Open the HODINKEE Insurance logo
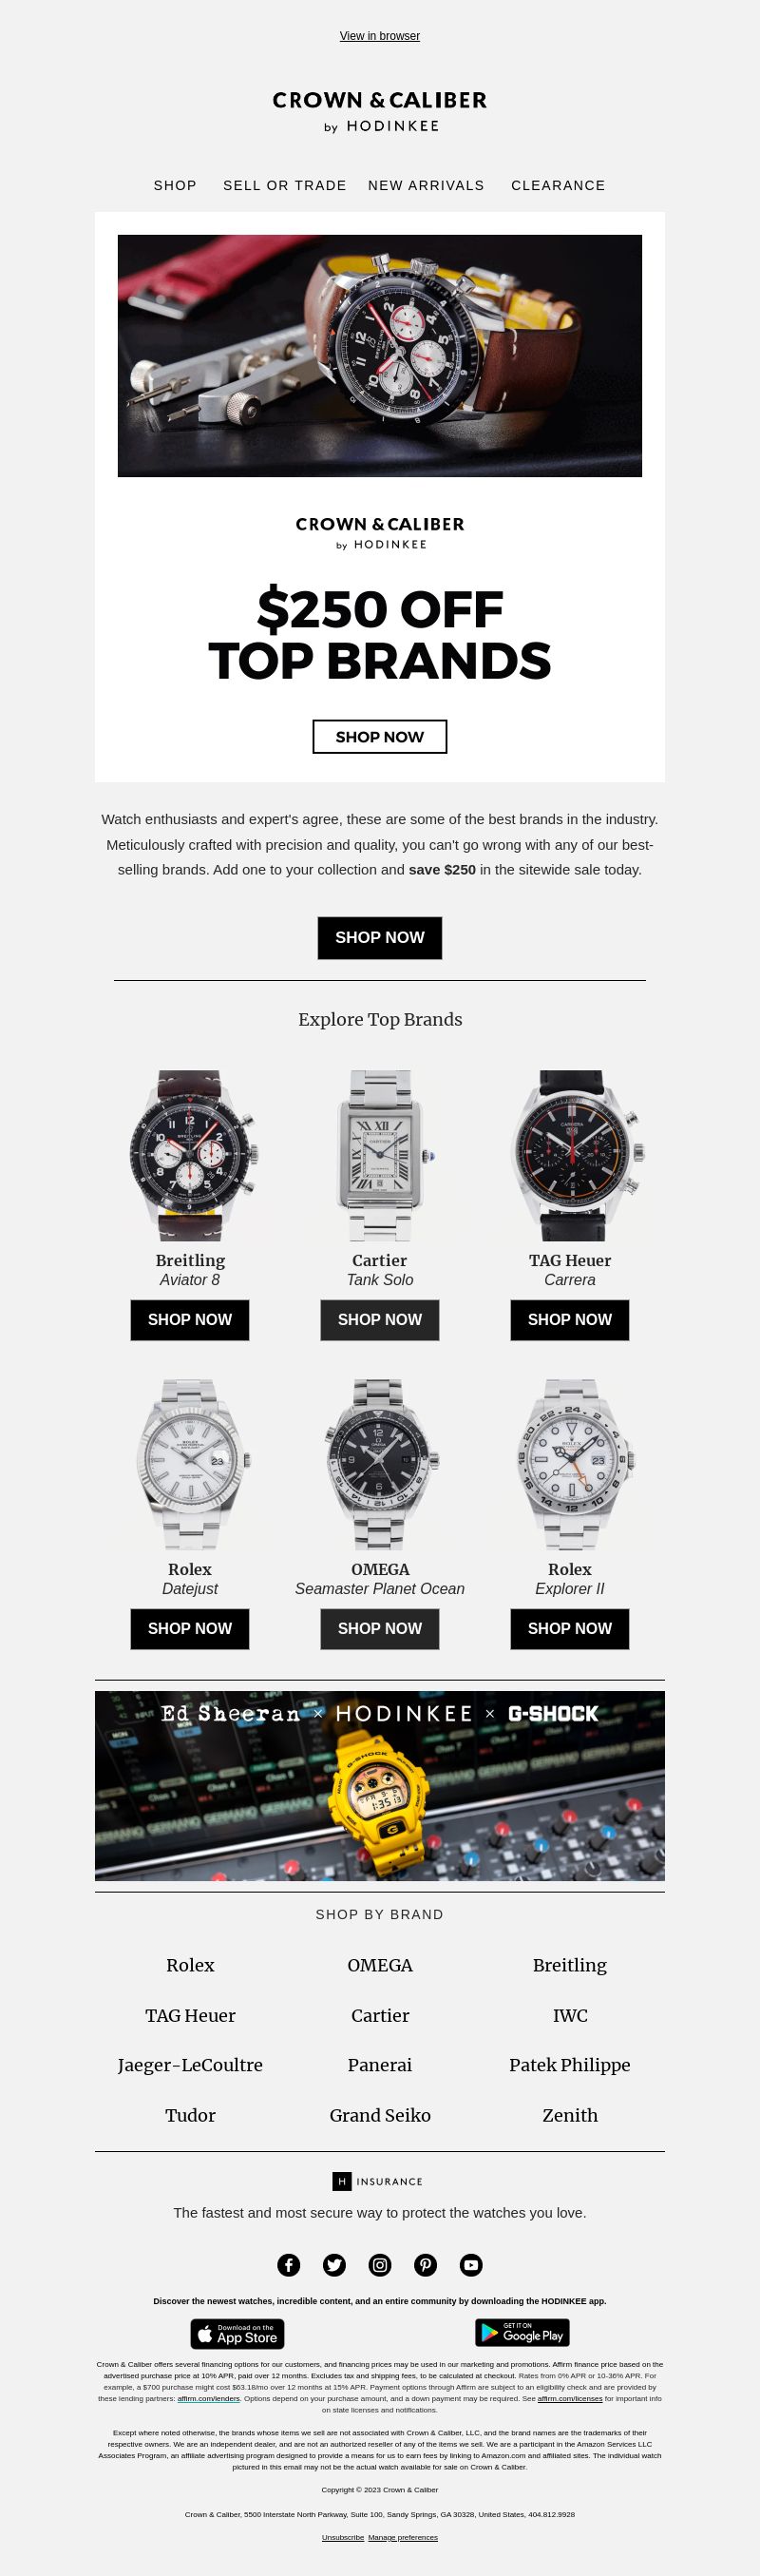Image resolution: width=760 pixels, height=2576 pixels. 378,2181
